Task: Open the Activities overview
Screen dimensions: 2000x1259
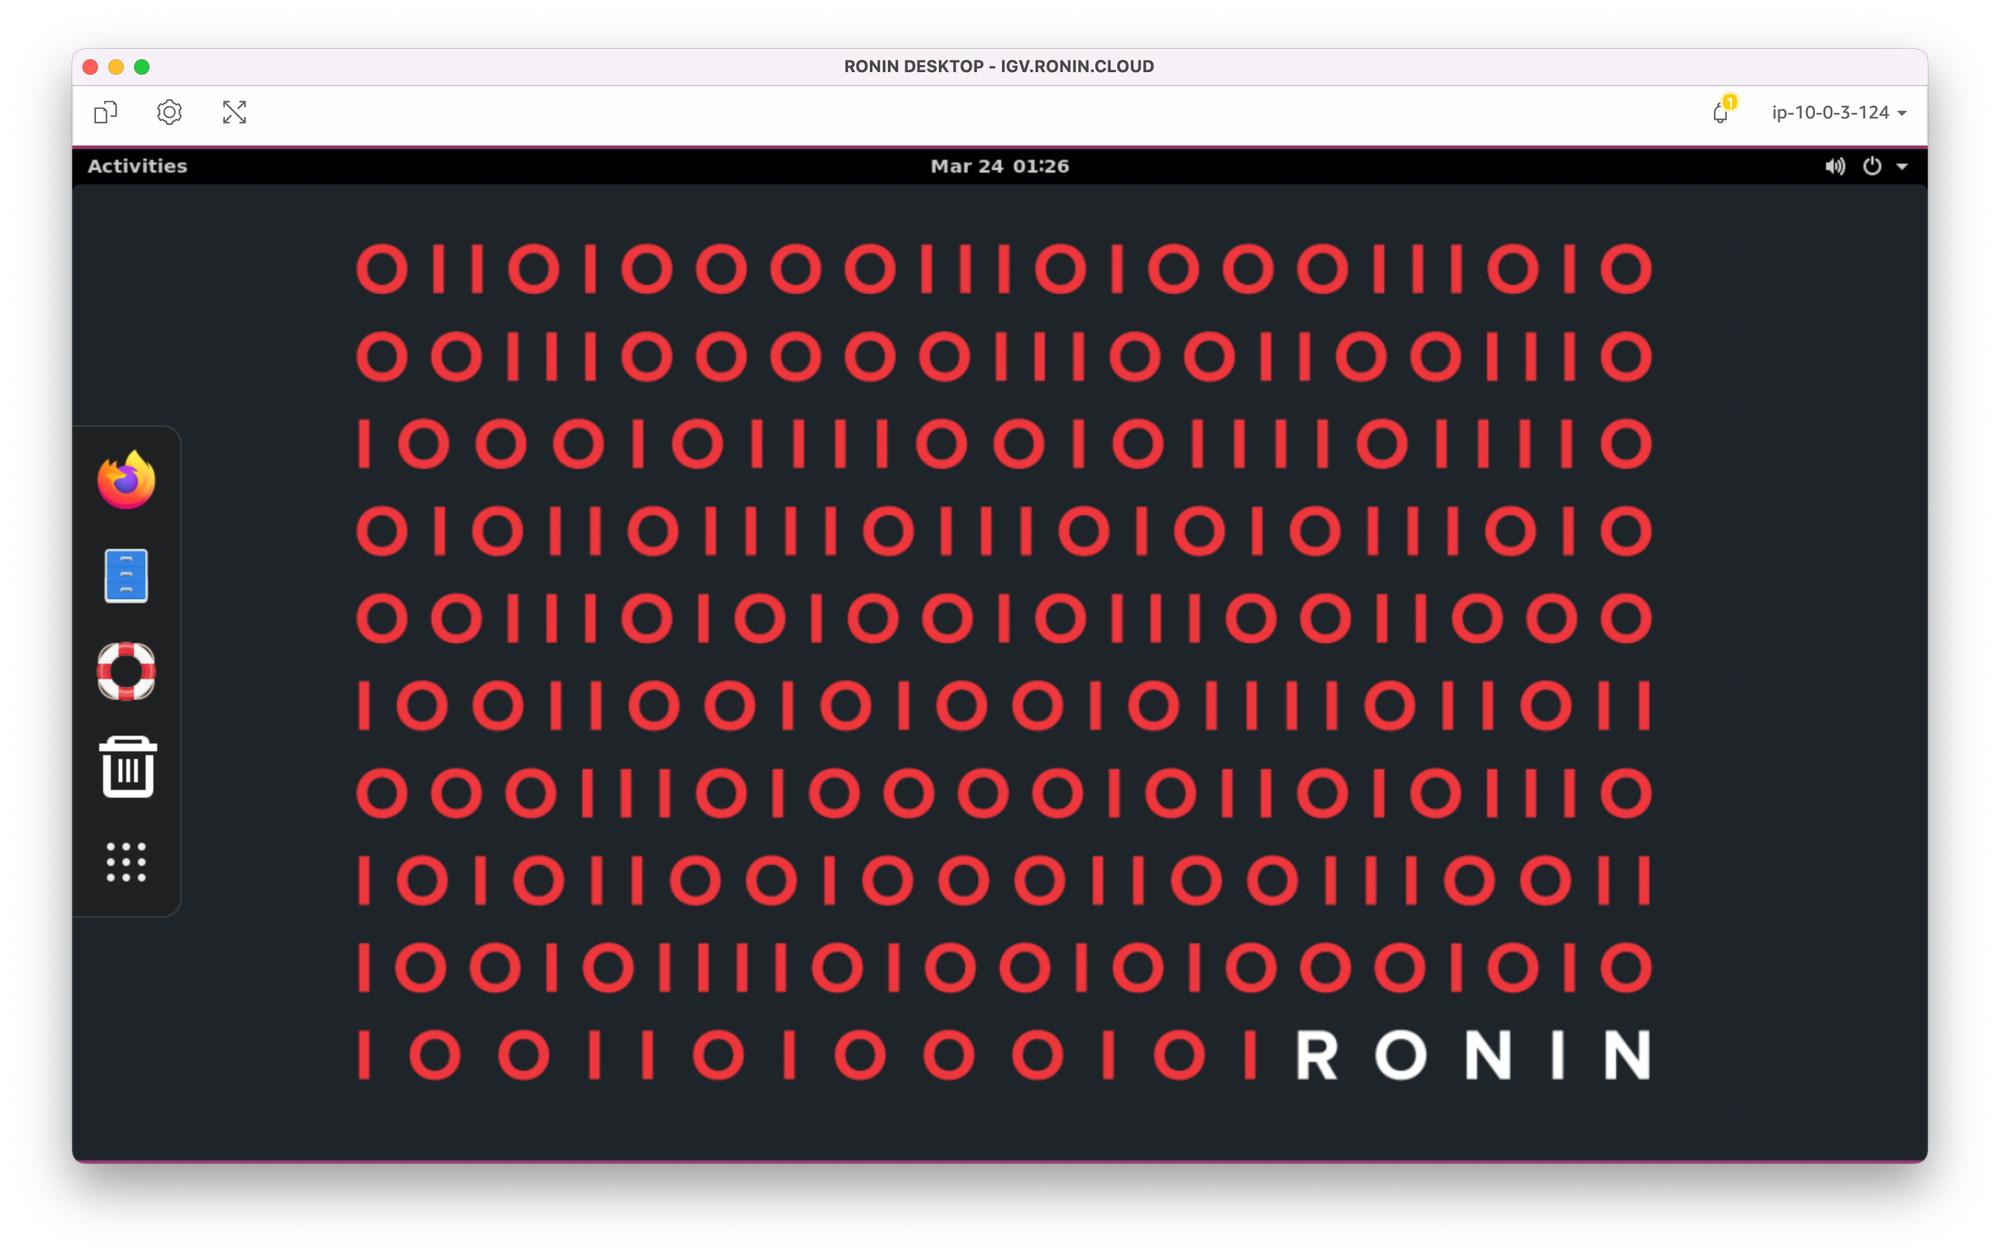Action: pyautogui.click(x=137, y=166)
